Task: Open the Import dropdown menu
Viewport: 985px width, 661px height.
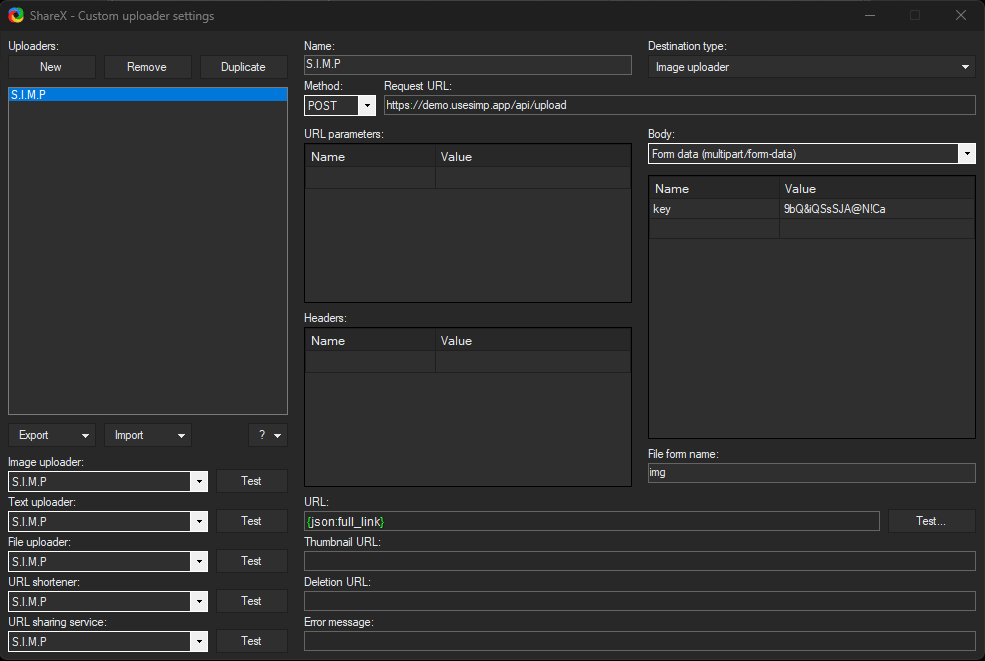Action: (x=147, y=435)
